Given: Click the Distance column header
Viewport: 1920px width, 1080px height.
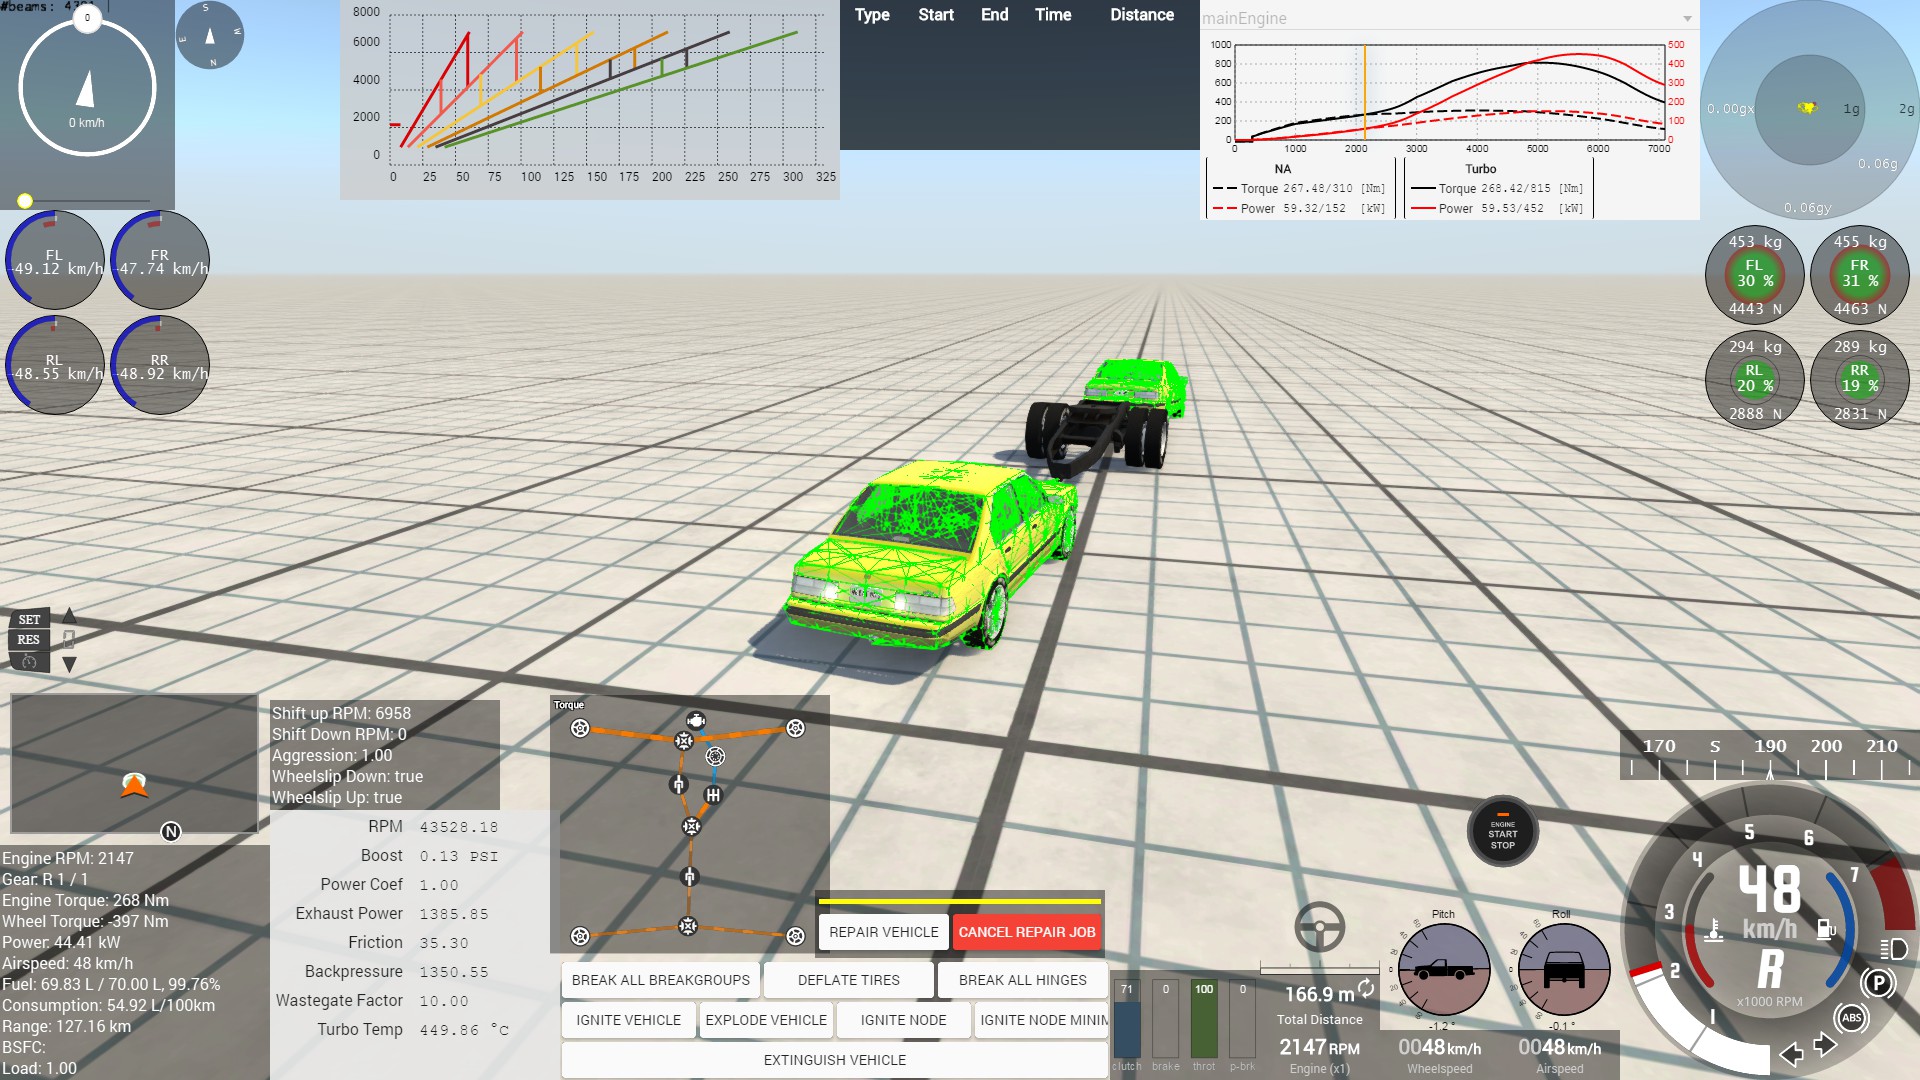Looking at the screenshot, I should [x=1142, y=15].
